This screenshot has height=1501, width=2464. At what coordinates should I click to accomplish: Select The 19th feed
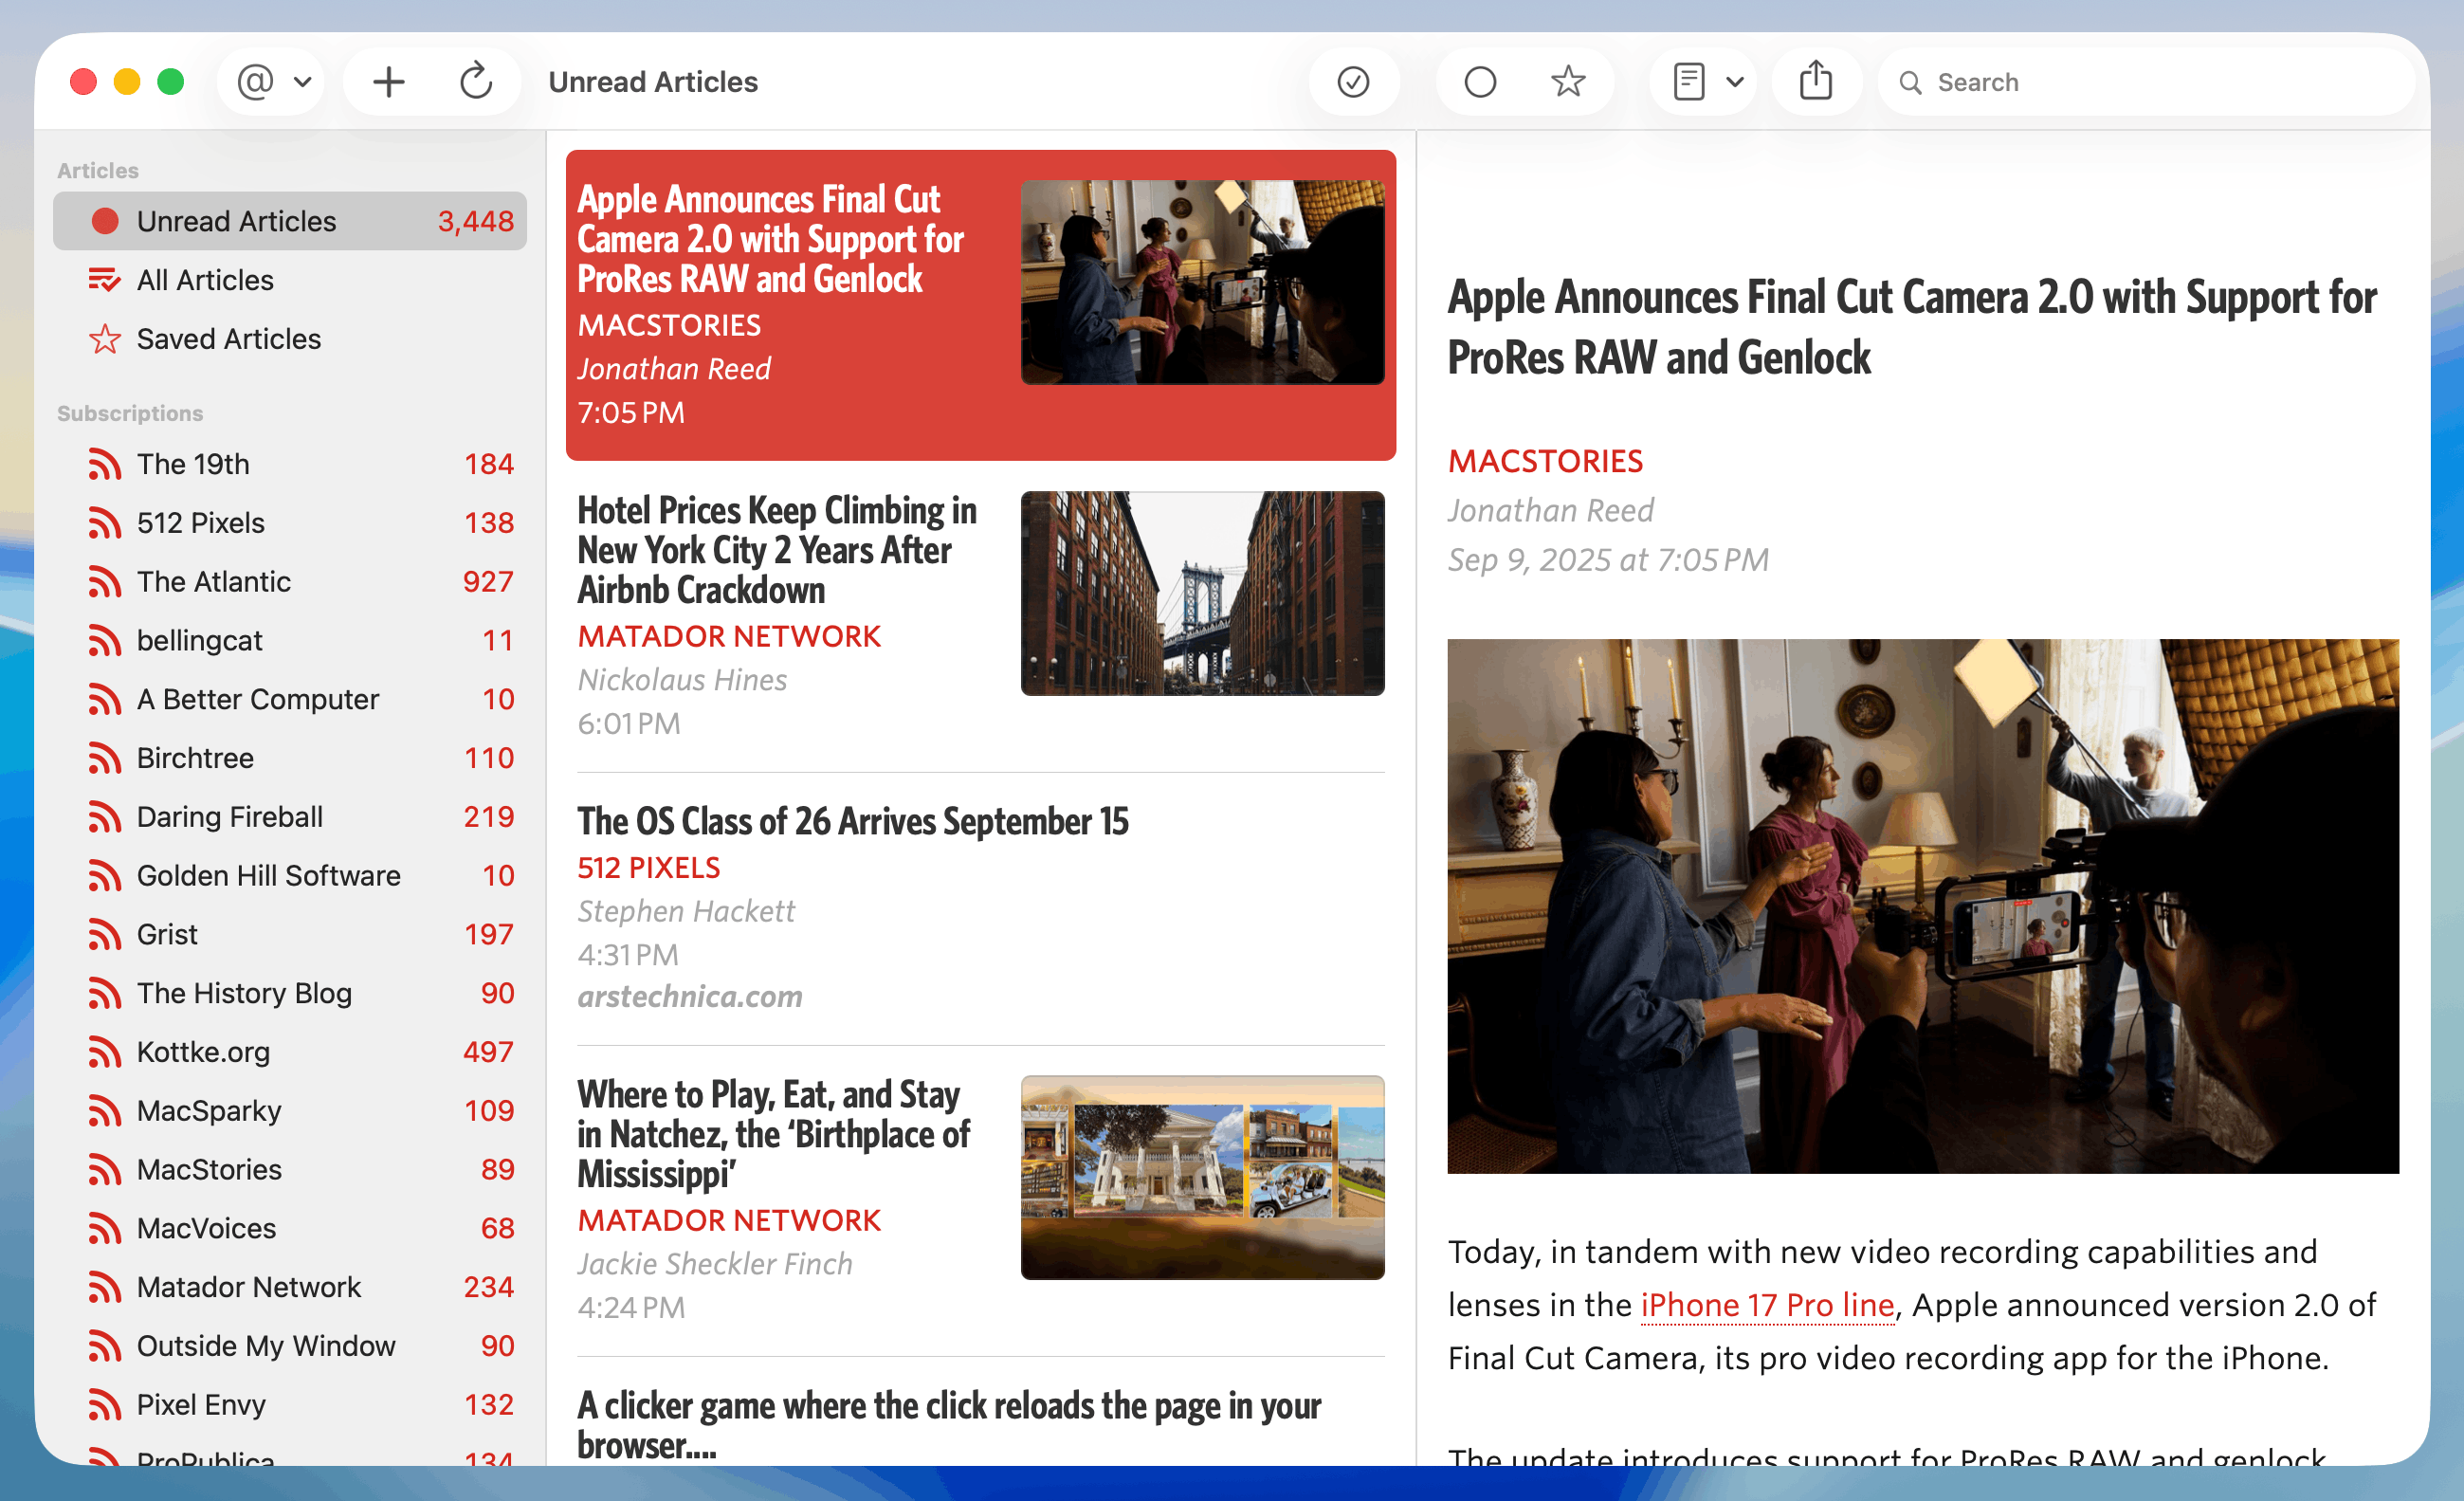pyautogui.click(x=289, y=464)
